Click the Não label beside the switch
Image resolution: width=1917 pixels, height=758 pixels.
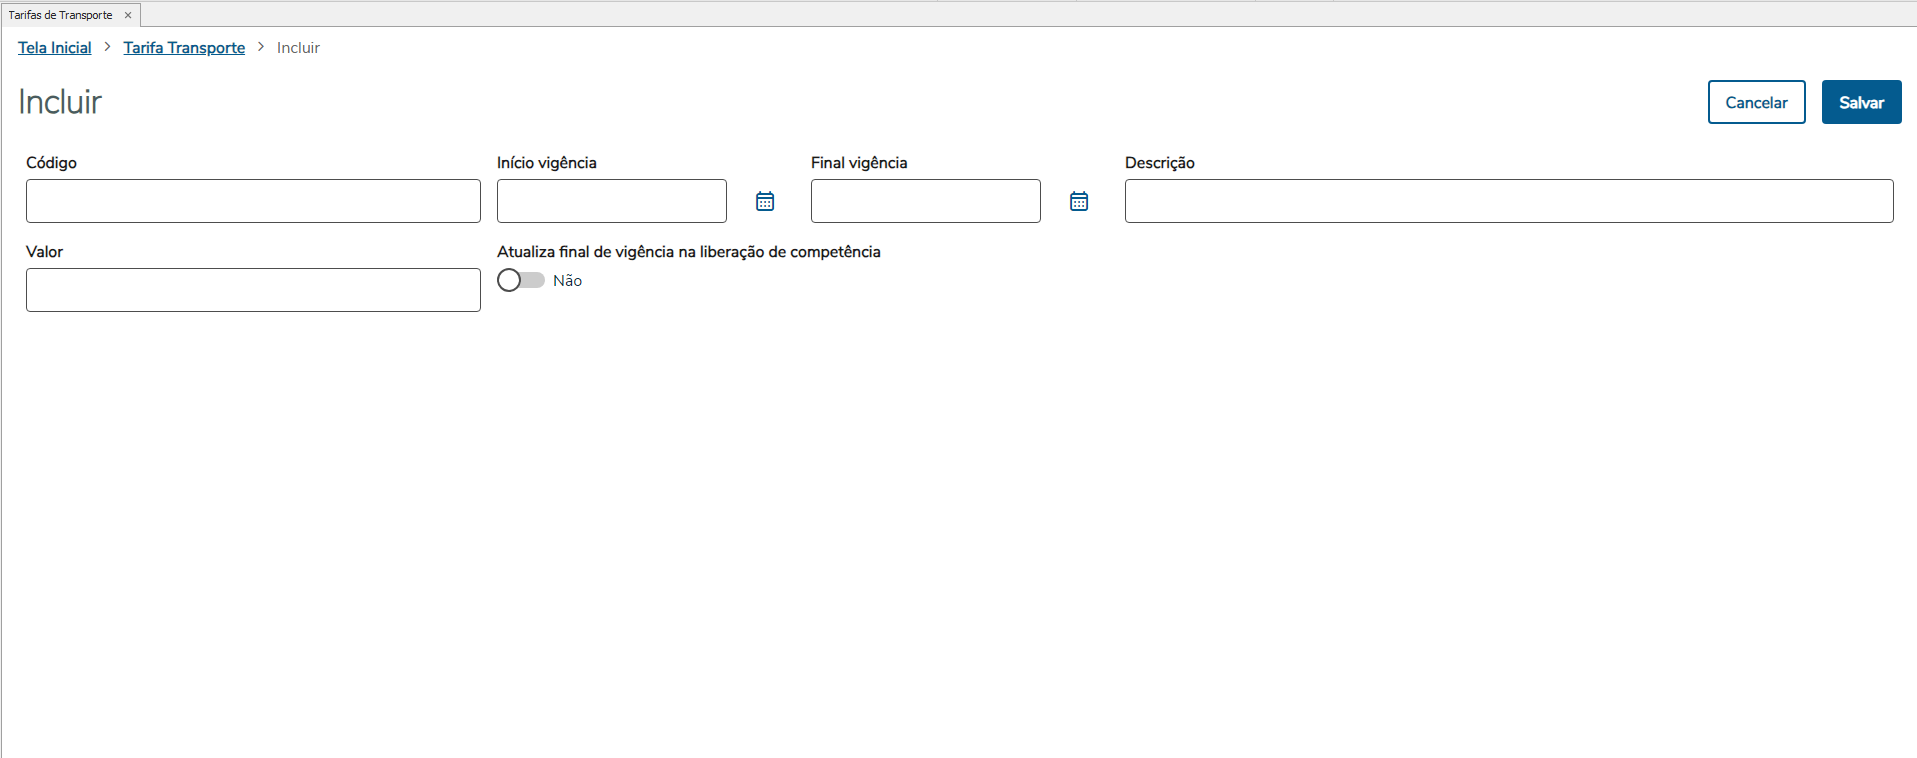pos(567,281)
